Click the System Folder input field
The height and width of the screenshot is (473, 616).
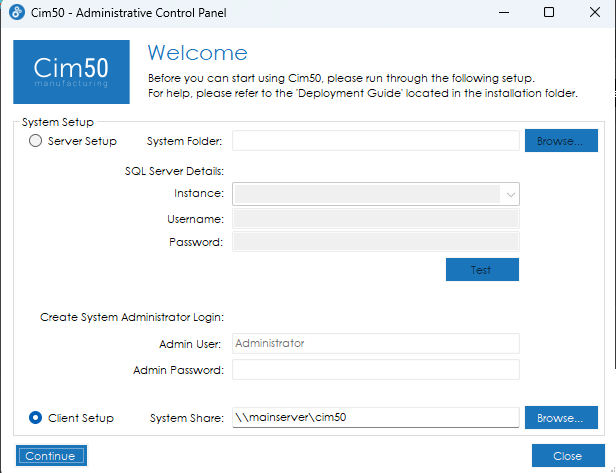(376, 141)
